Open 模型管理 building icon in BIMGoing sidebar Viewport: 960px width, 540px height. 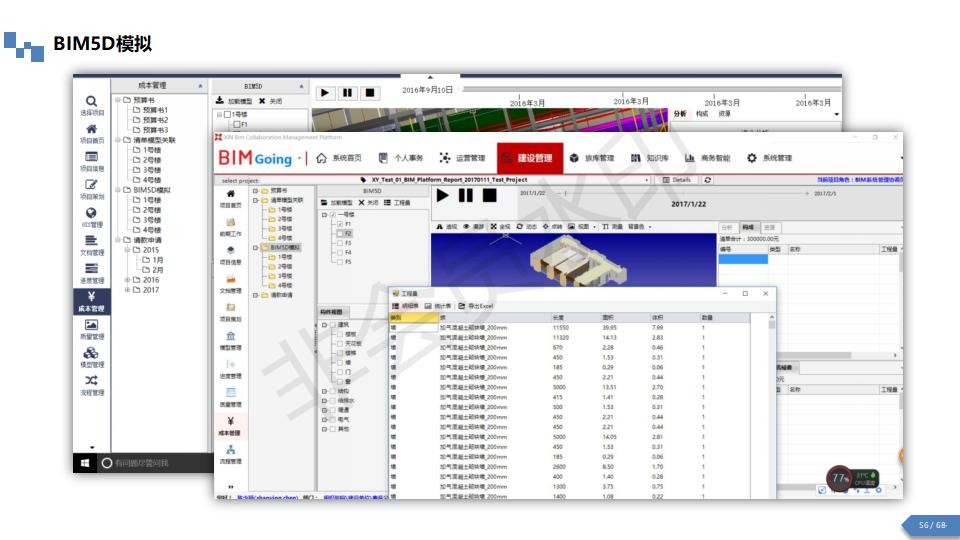(x=231, y=336)
